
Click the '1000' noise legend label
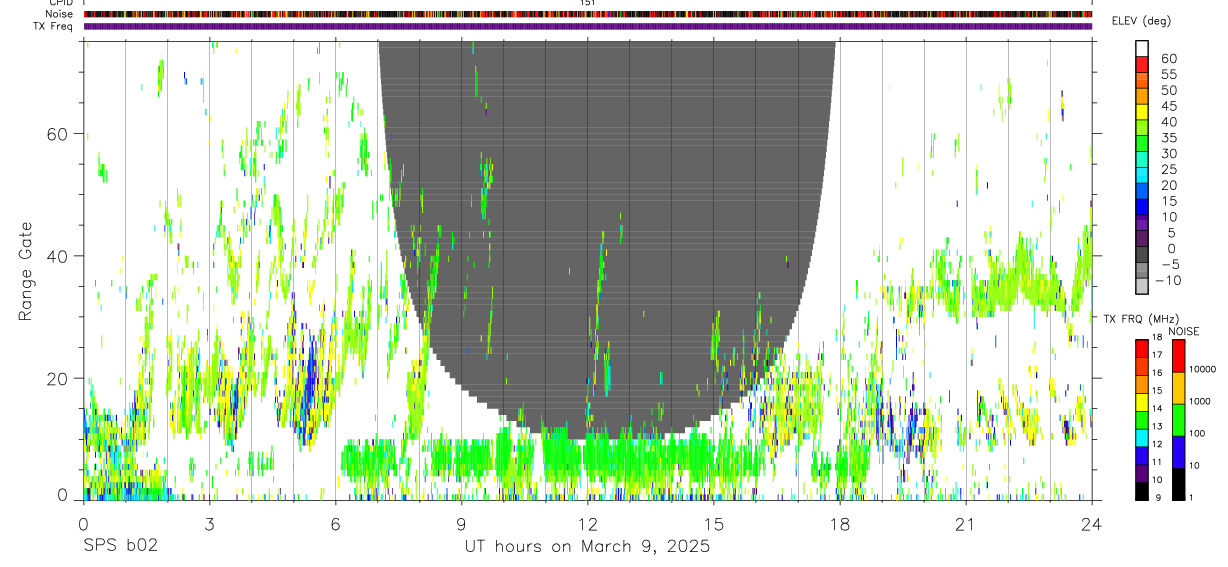(x=1201, y=400)
